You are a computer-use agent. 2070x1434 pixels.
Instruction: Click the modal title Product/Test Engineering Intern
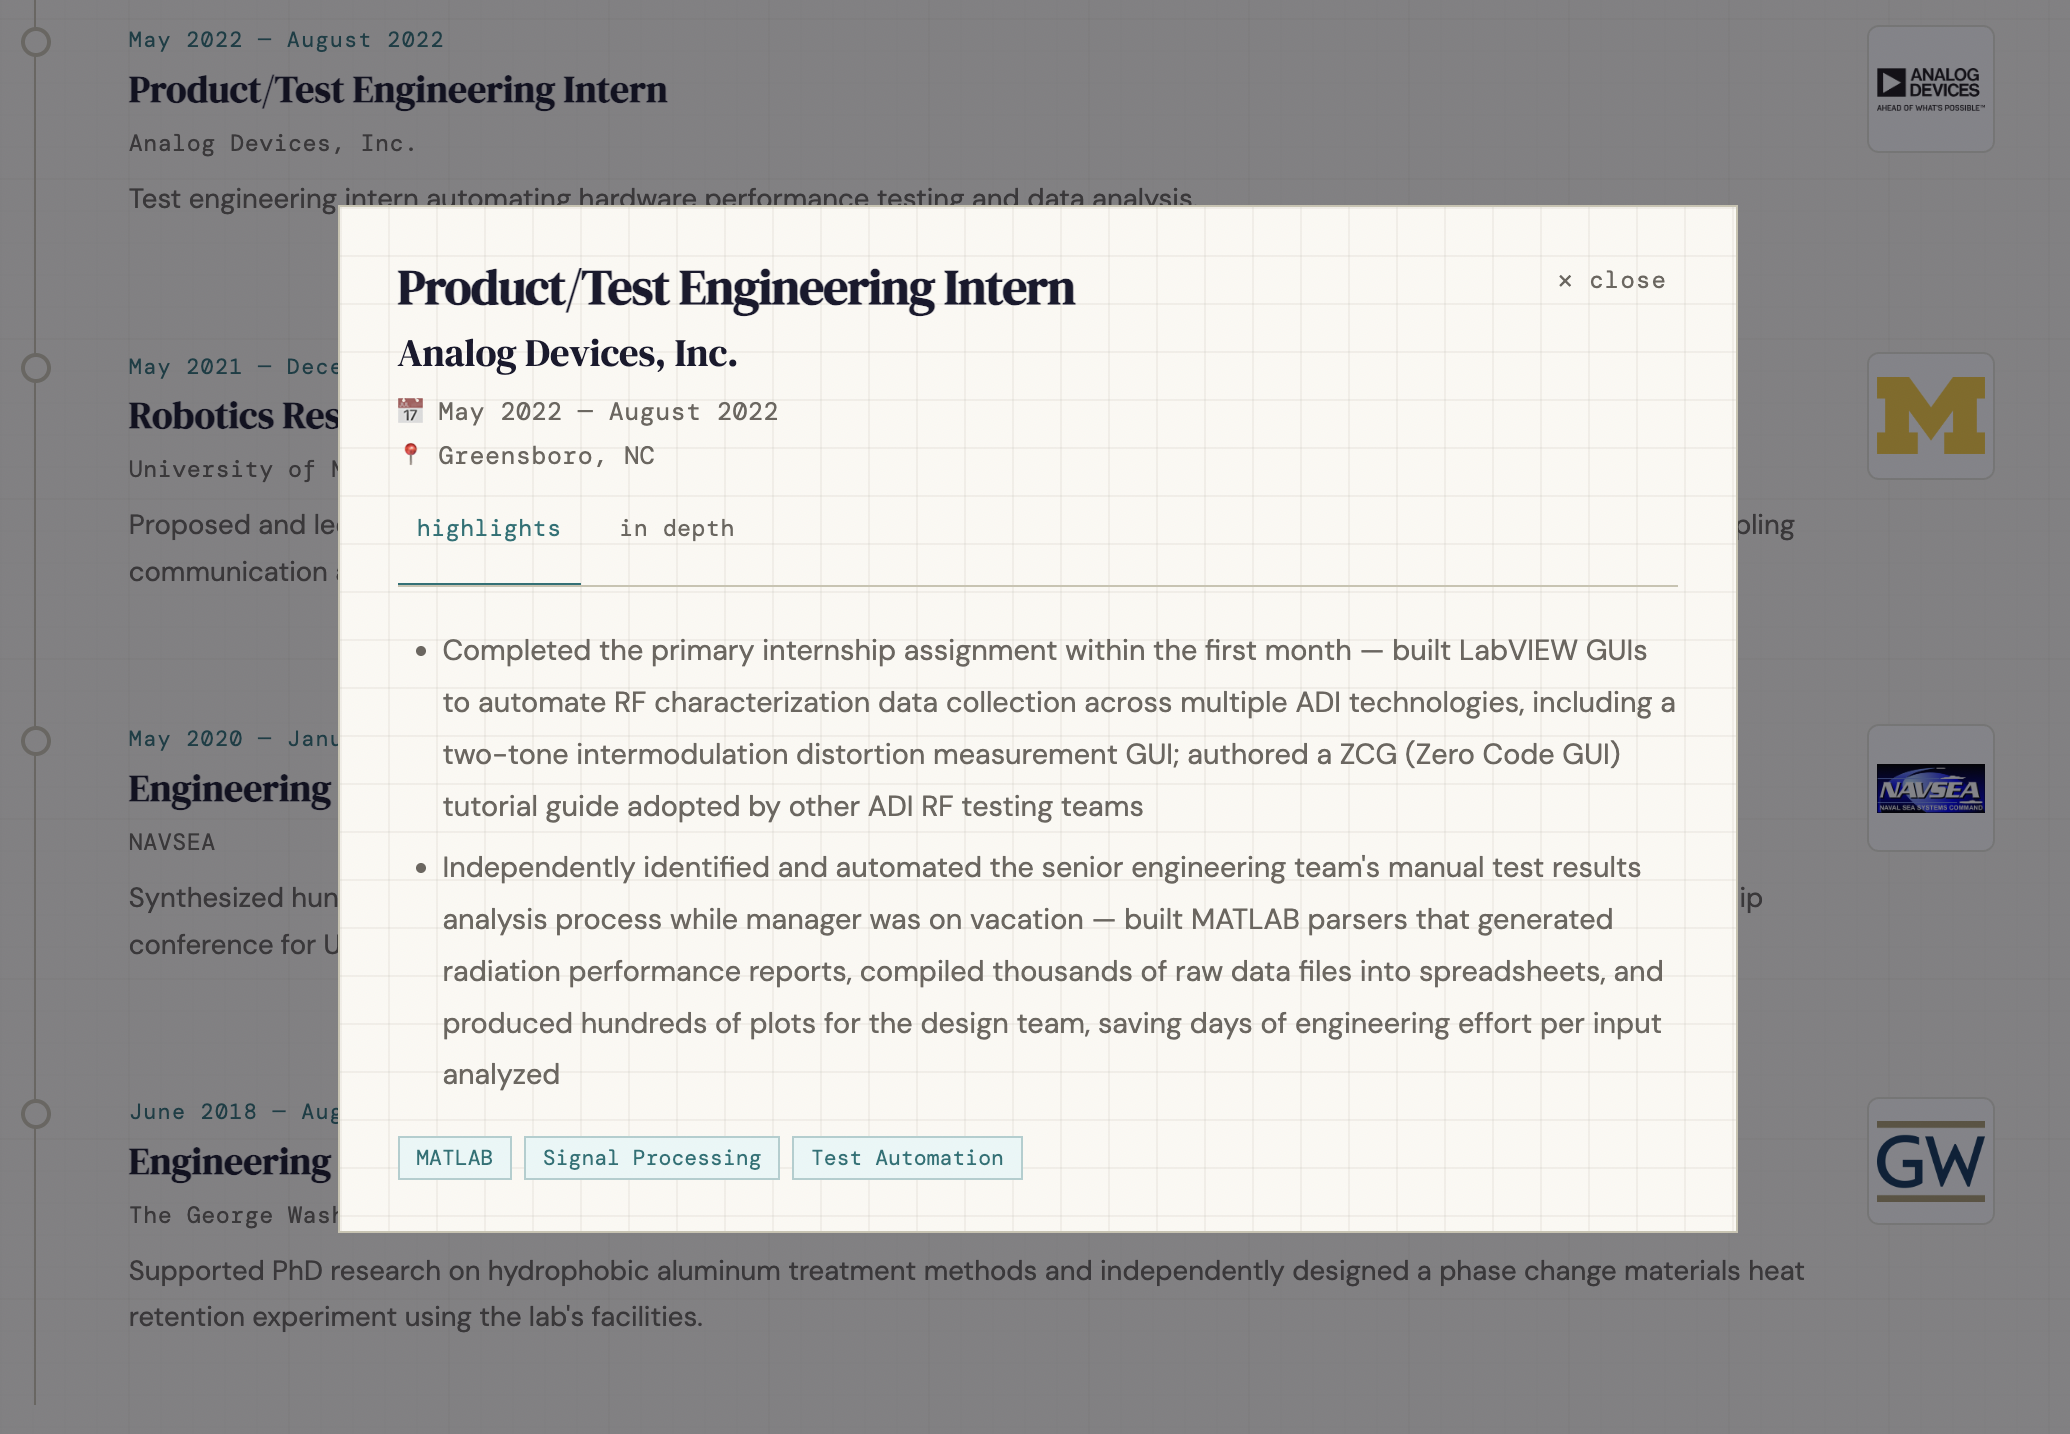pyautogui.click(x=735, y=289)
